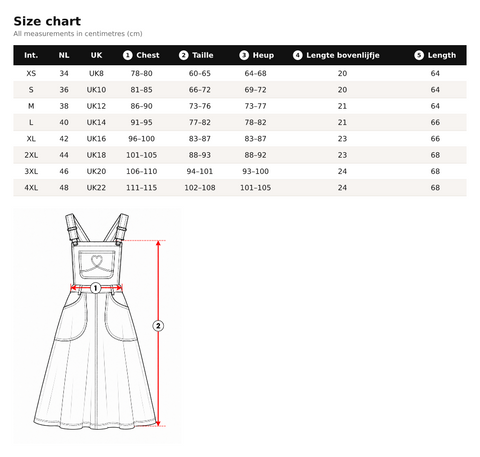Click chest value '81-85'
This screenshot has height=457, width=480.
141,90
